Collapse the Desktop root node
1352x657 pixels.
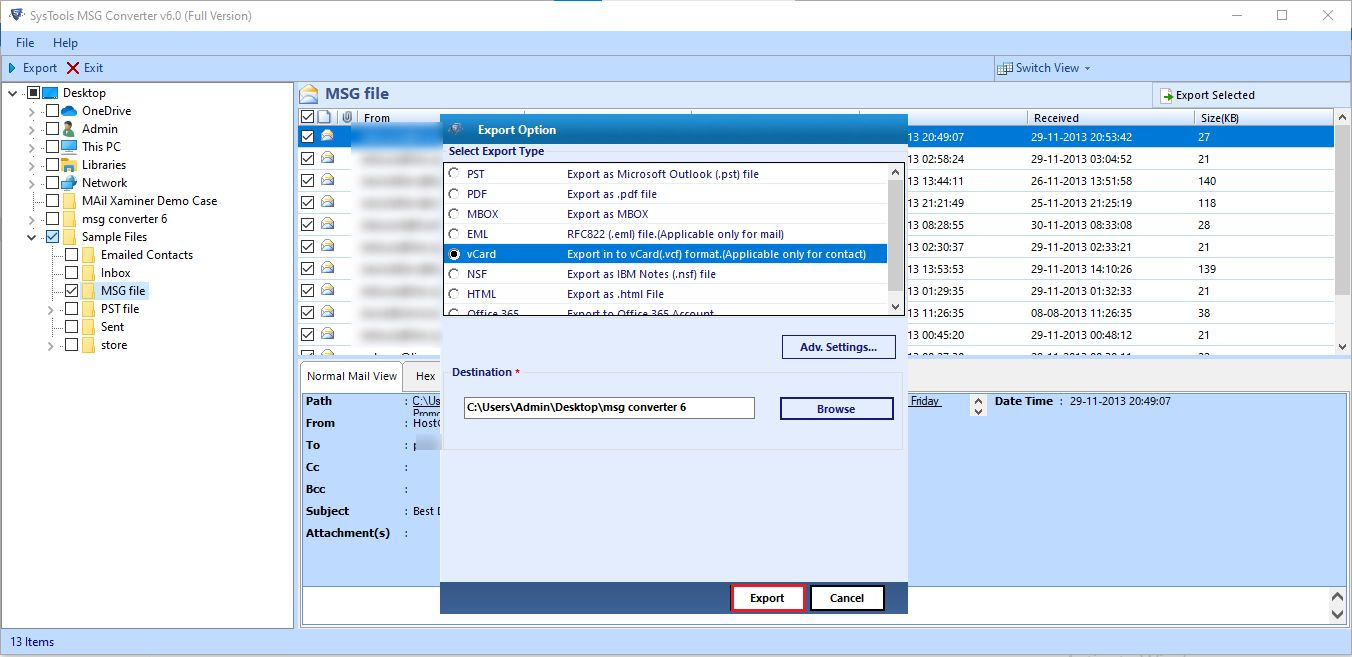(13, 93)
